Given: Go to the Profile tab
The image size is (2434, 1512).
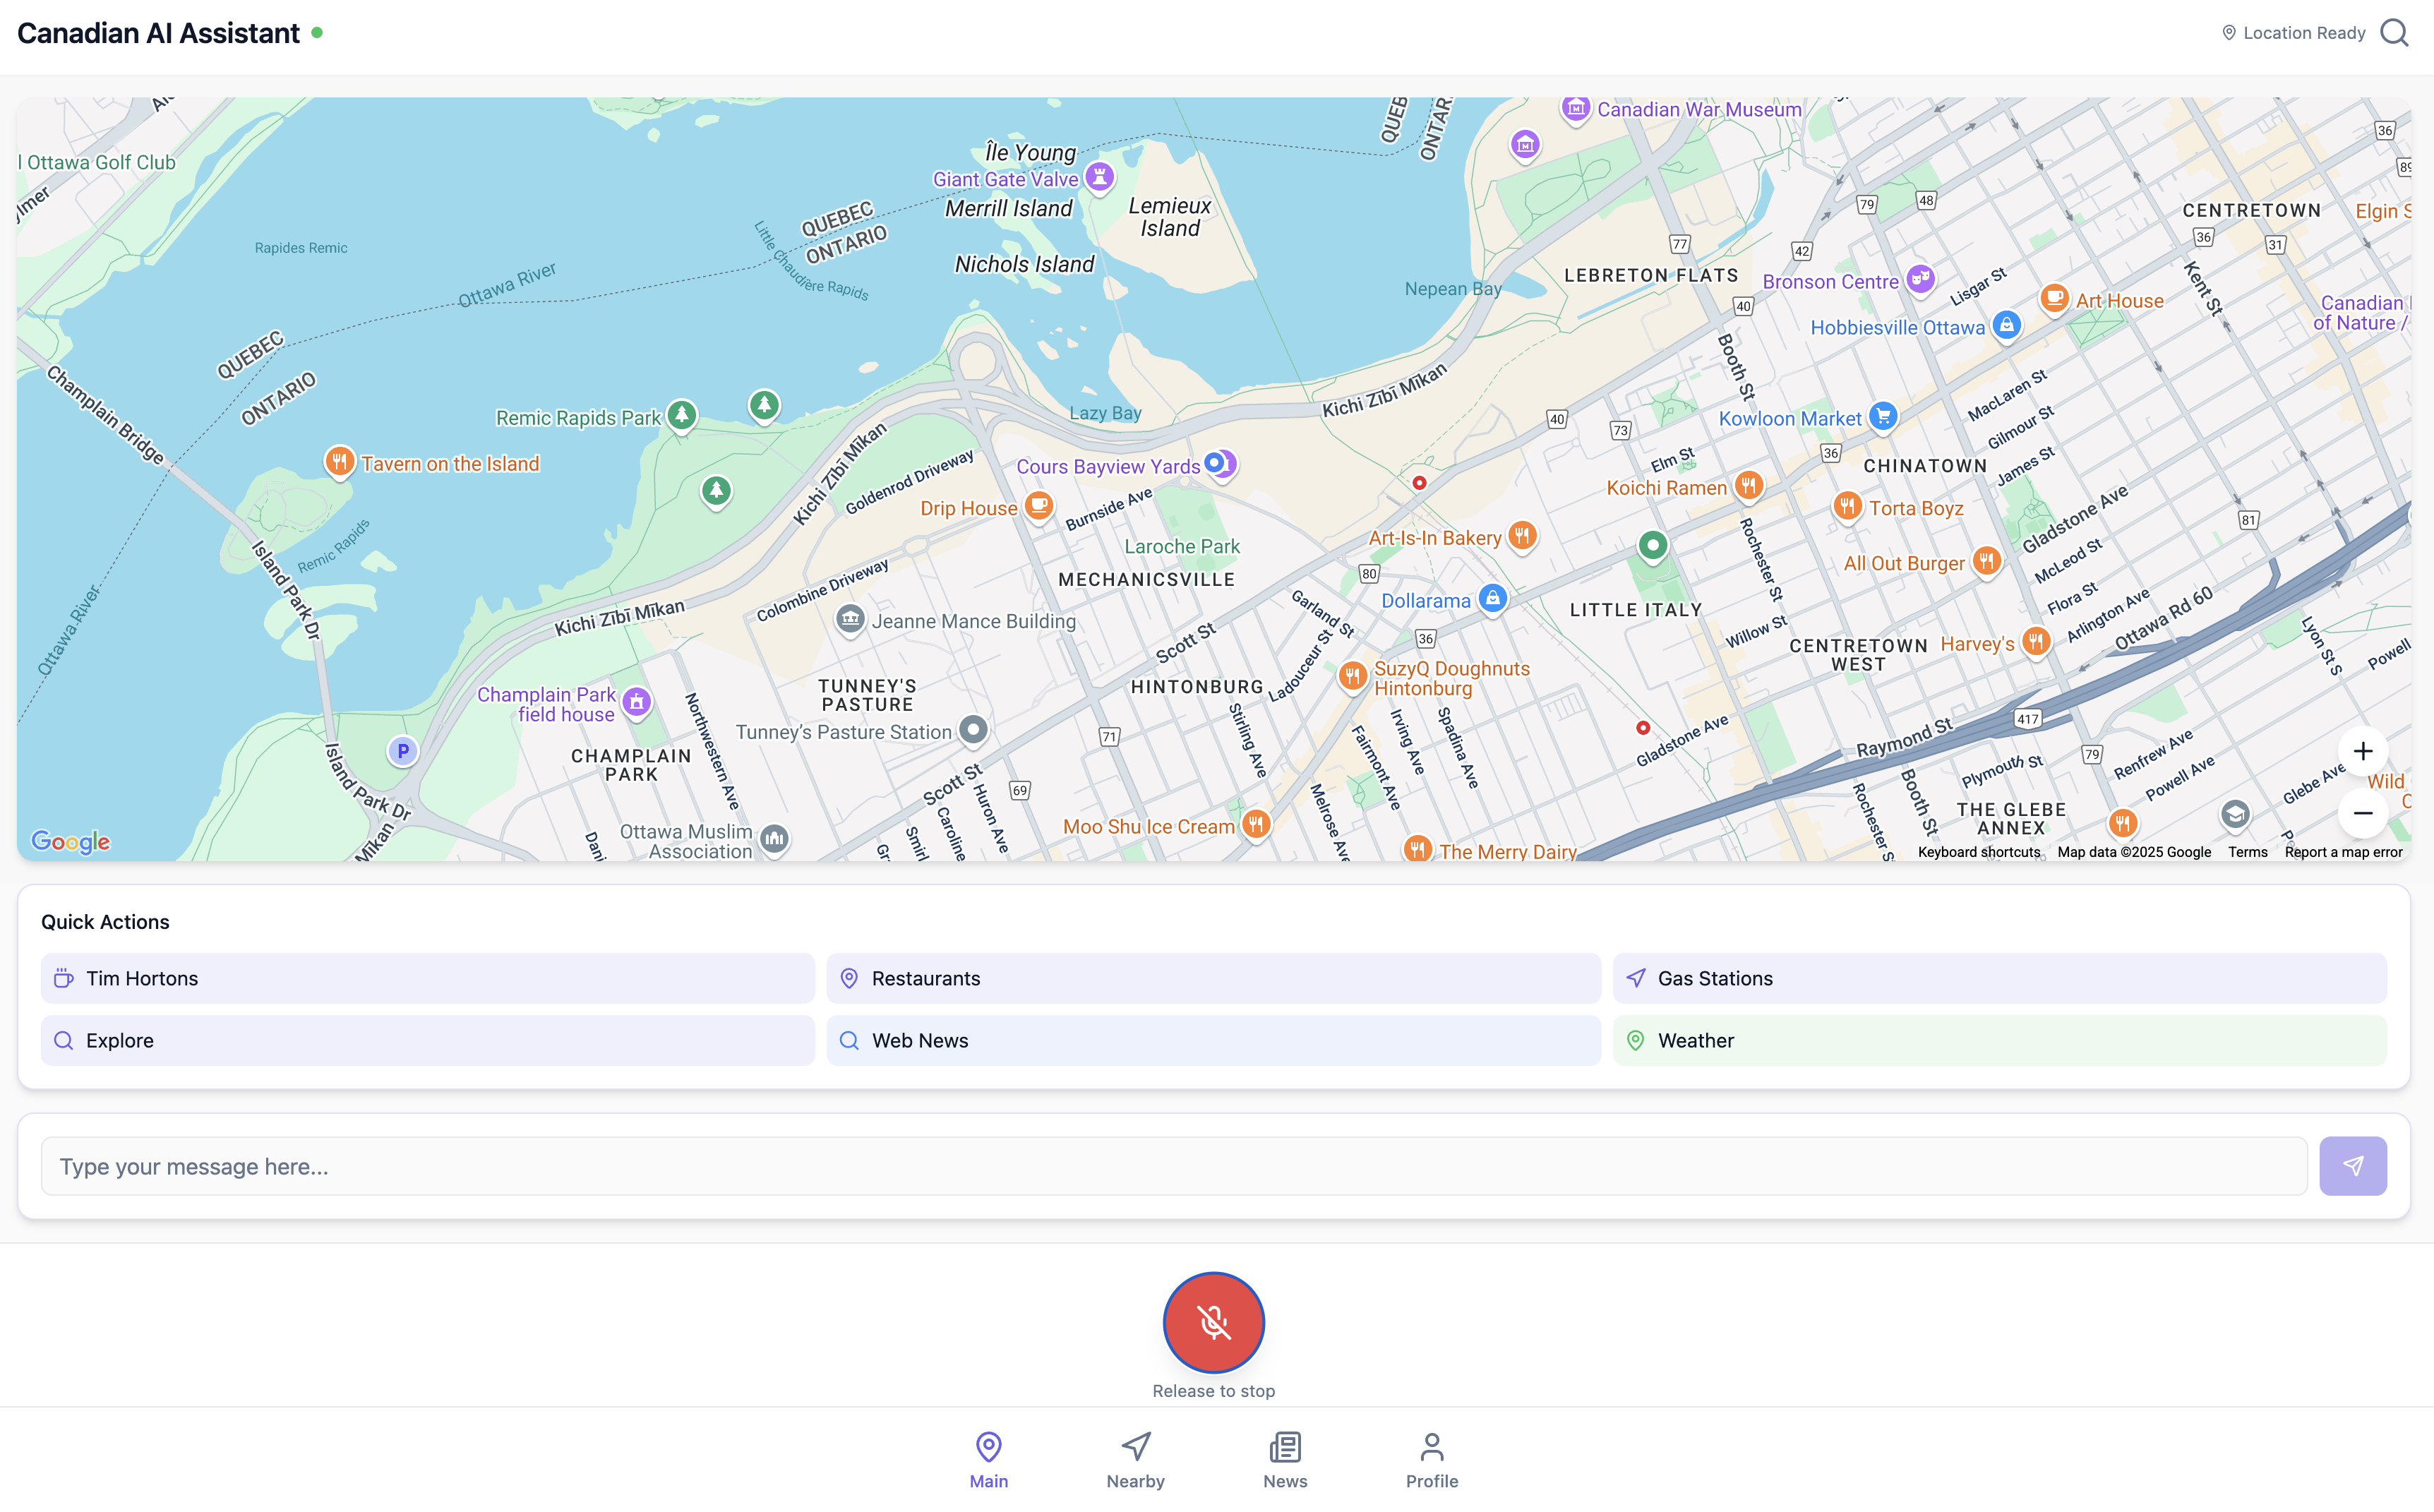Looking at the screenshot, I should [1431, 1459].
